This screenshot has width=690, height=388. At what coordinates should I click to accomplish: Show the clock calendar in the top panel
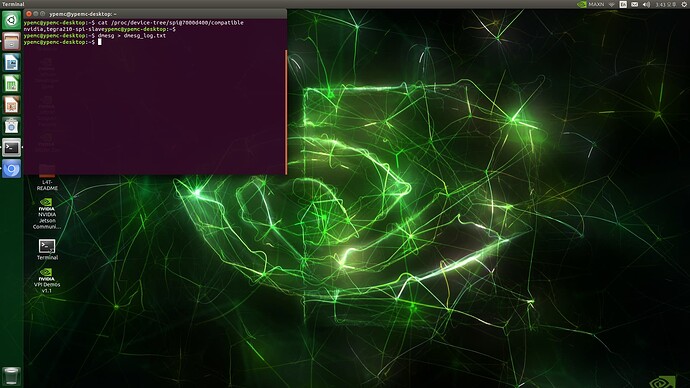[665, 4]
